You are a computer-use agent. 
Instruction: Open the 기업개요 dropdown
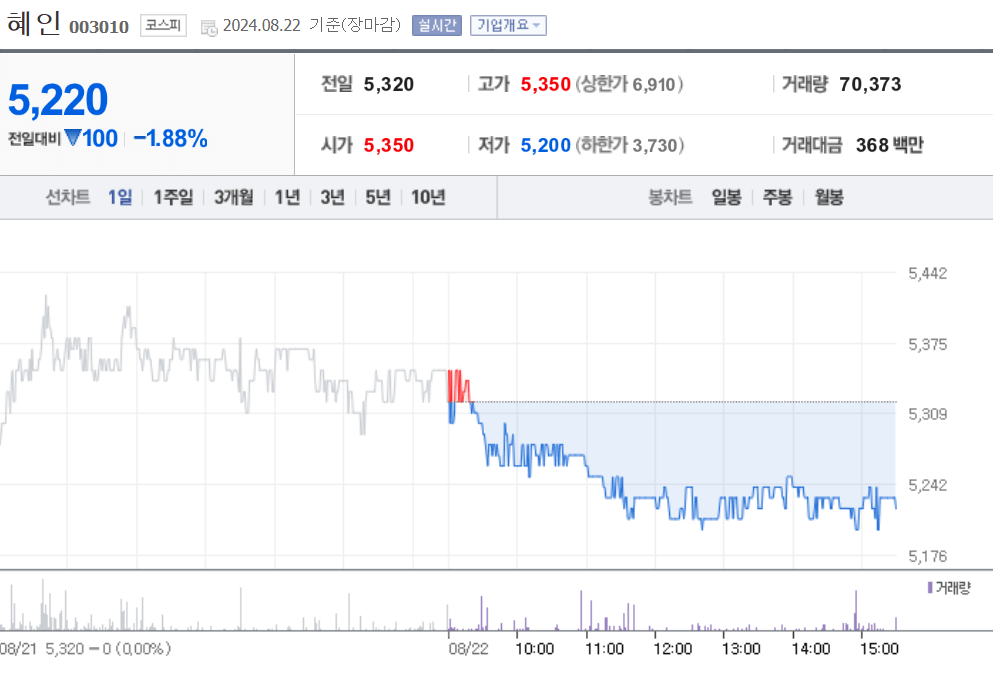(x=508, y=25)
